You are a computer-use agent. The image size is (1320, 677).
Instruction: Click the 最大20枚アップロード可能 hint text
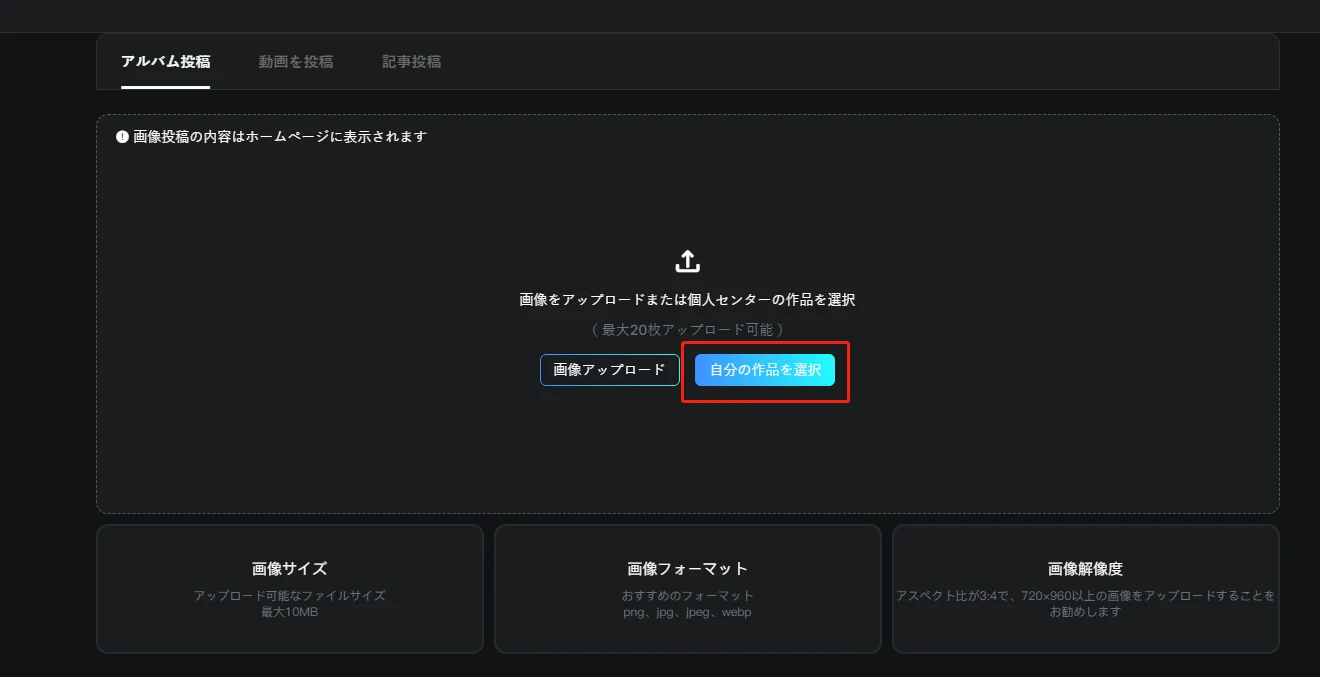click(x=687, y=329)
